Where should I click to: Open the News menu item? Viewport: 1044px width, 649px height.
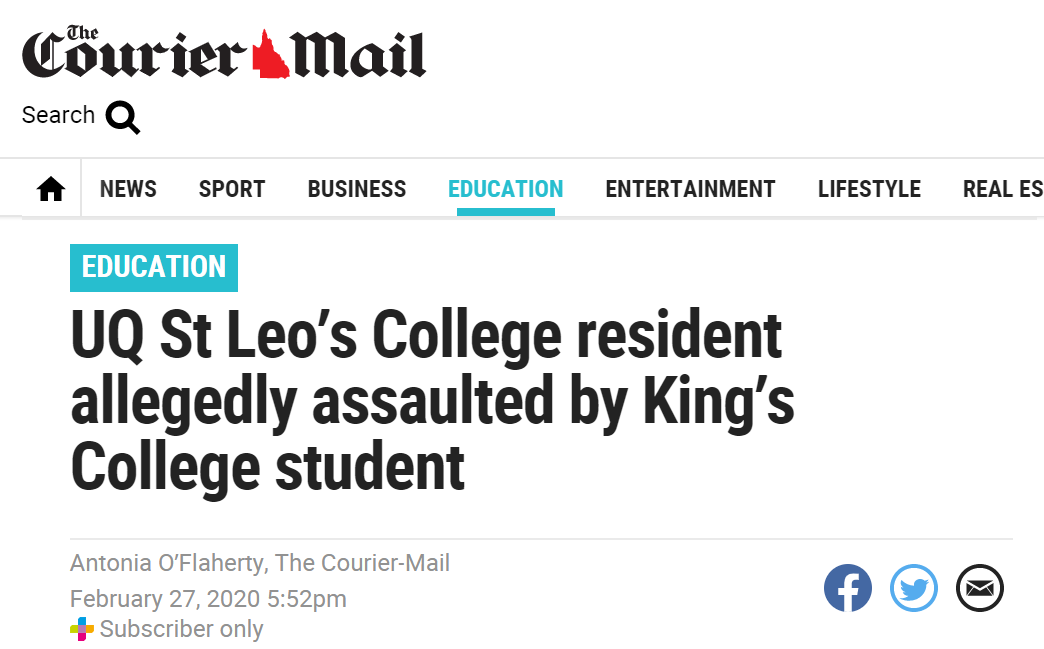tap(129, 189)
